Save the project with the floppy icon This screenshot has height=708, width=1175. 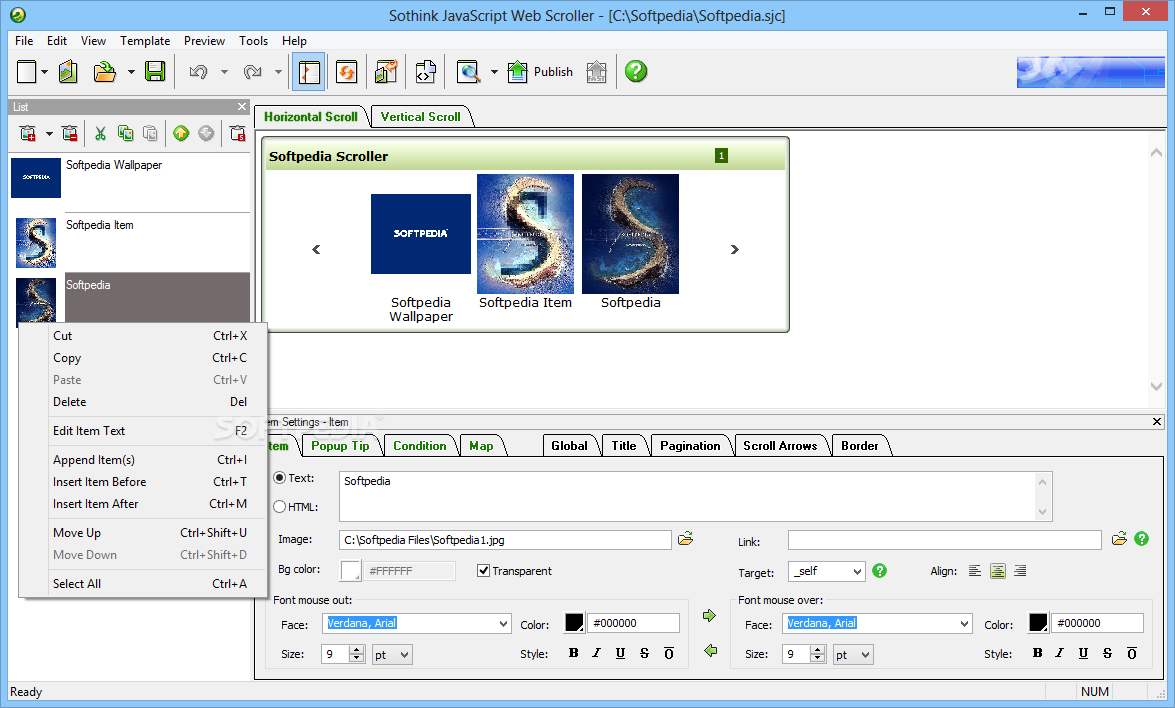(155, 72)
